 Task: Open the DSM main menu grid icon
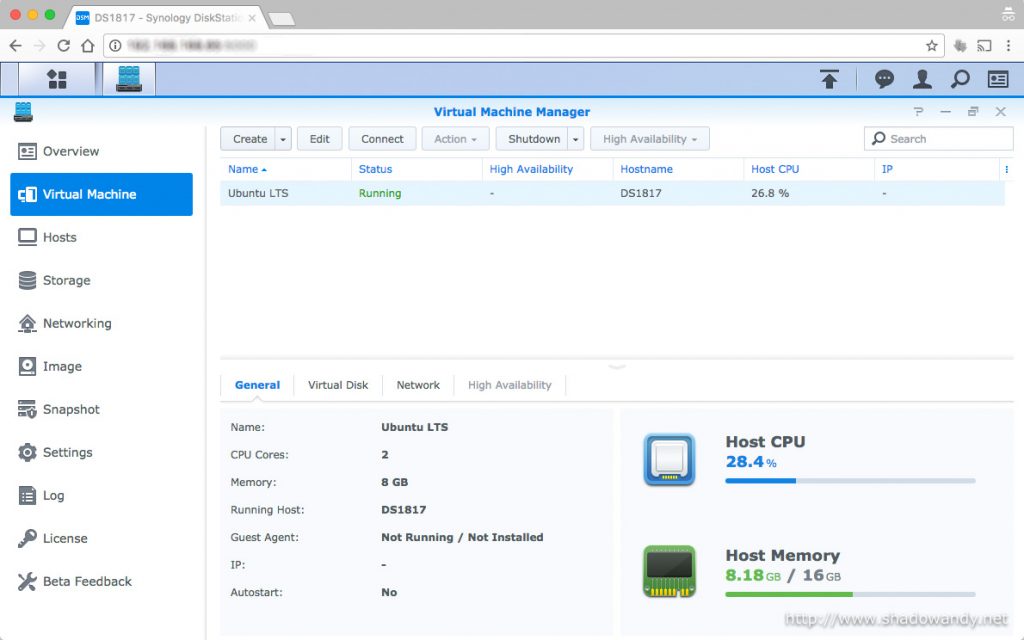57,79
